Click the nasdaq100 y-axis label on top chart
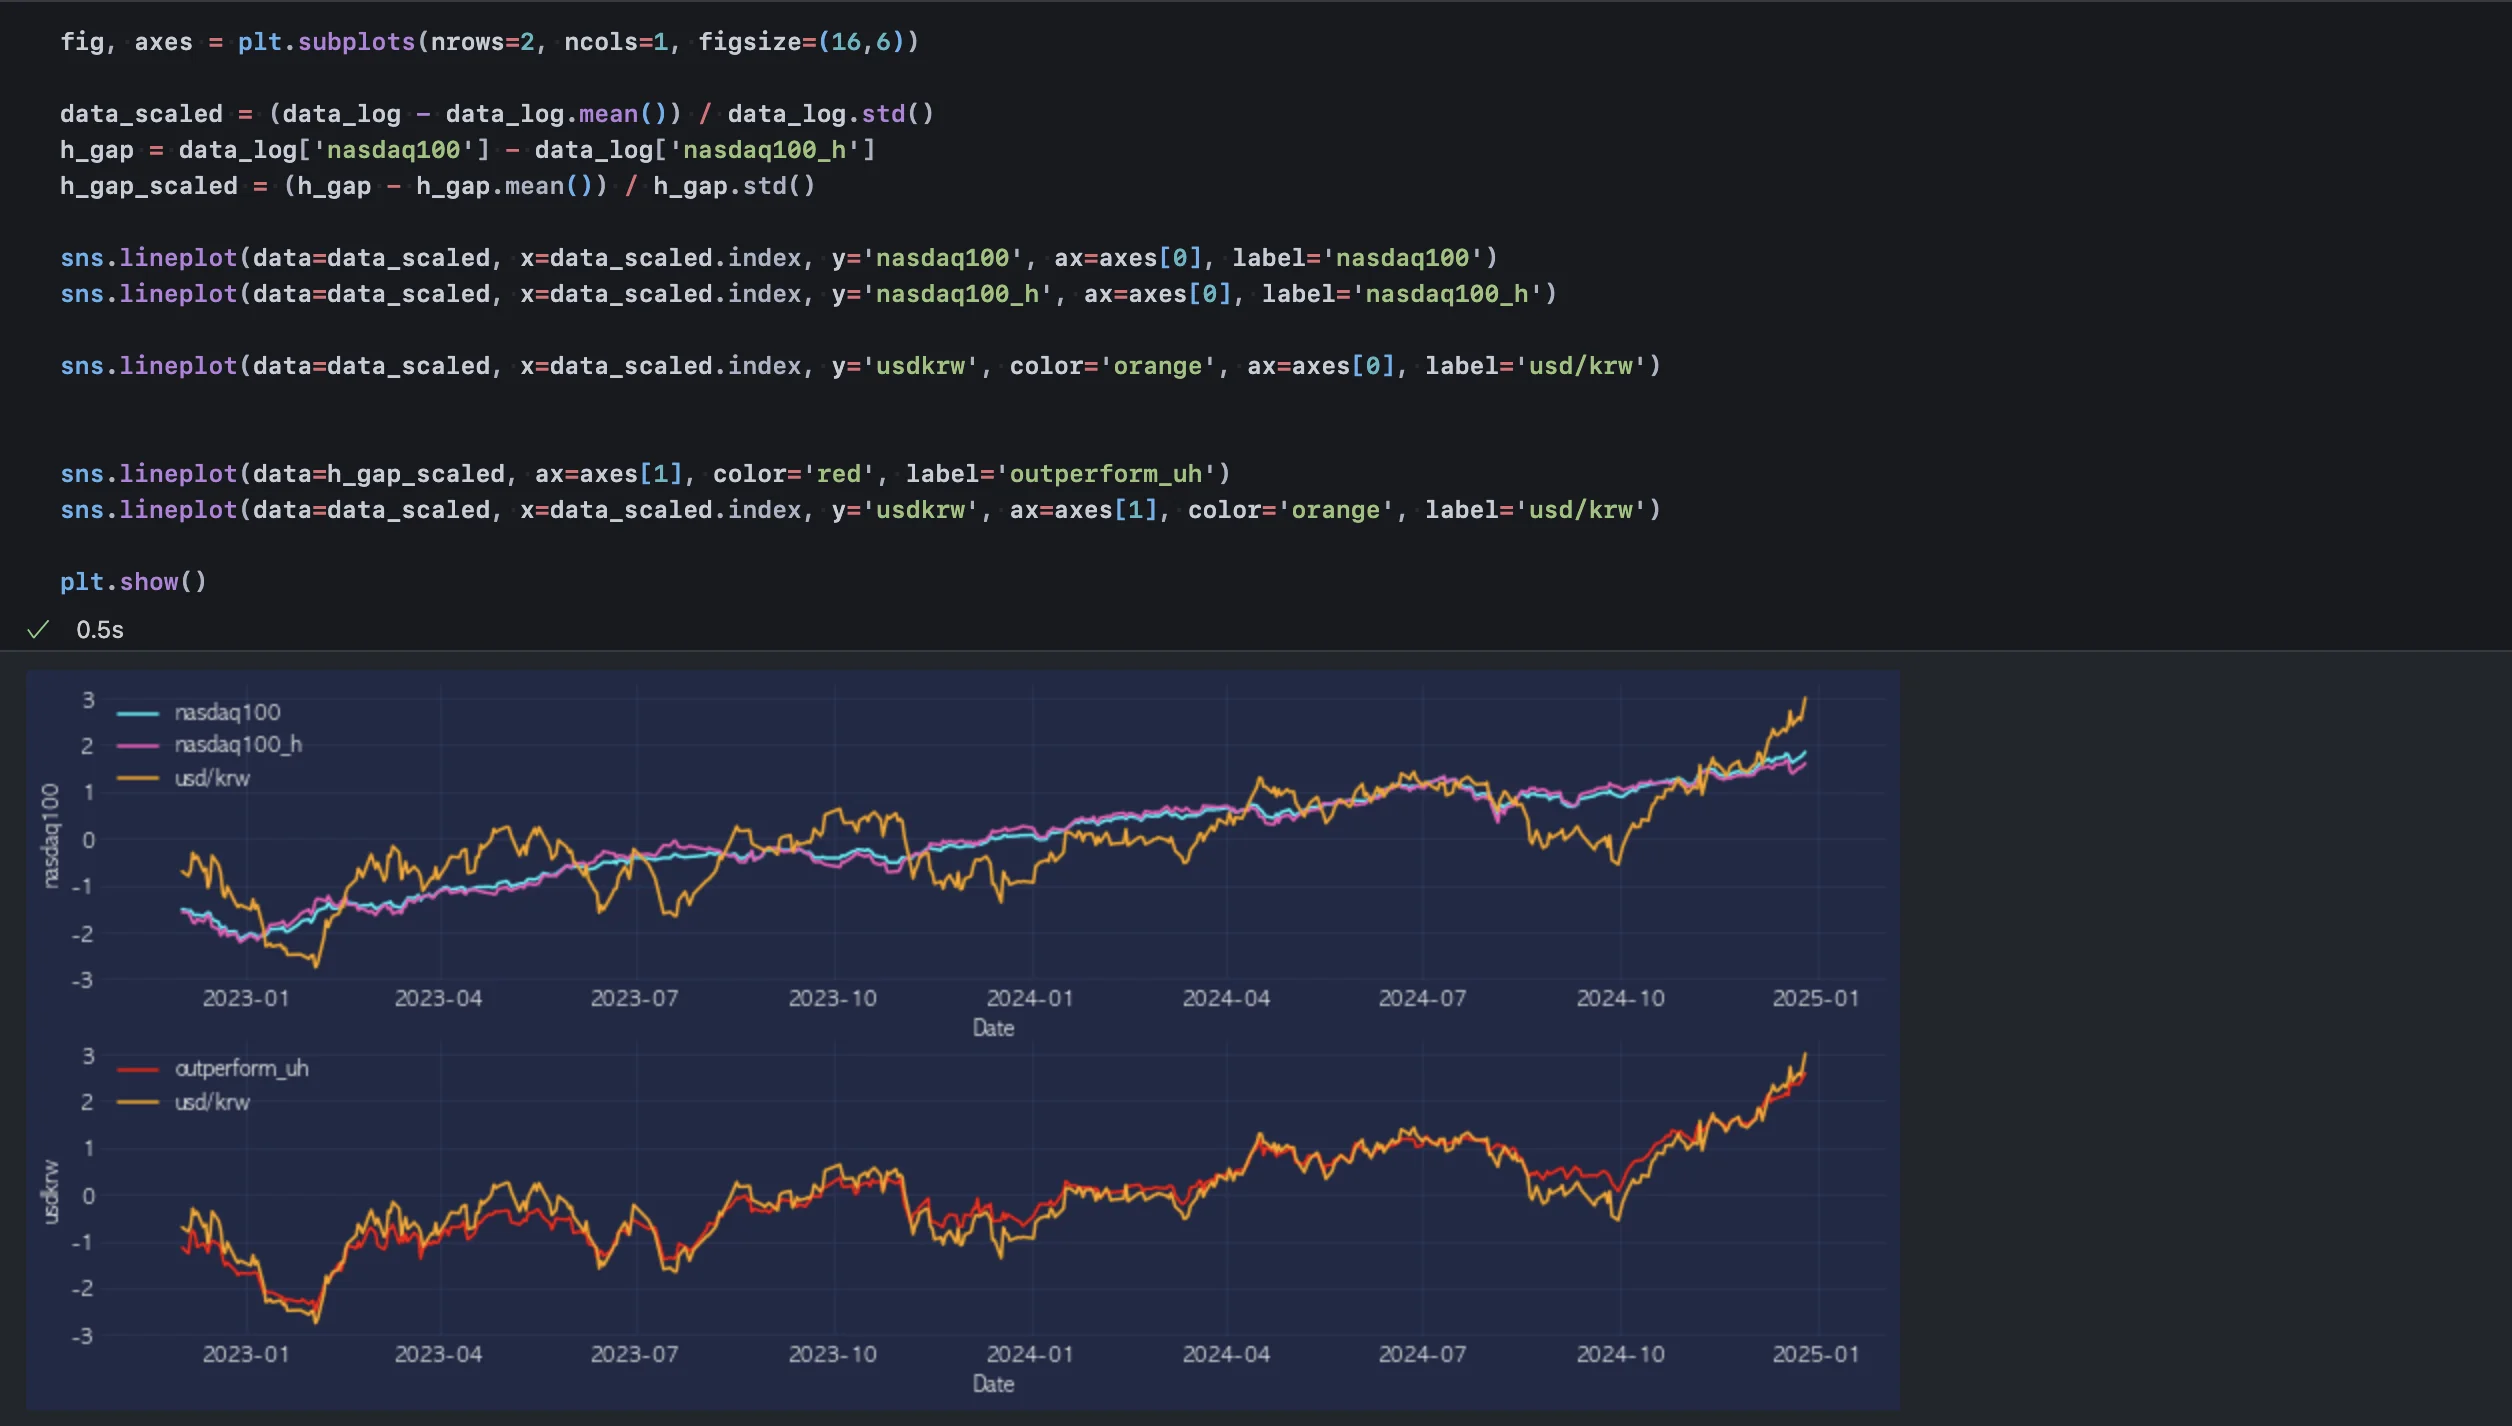This screenshot has width=2512, height=1426. click(50, 836)
